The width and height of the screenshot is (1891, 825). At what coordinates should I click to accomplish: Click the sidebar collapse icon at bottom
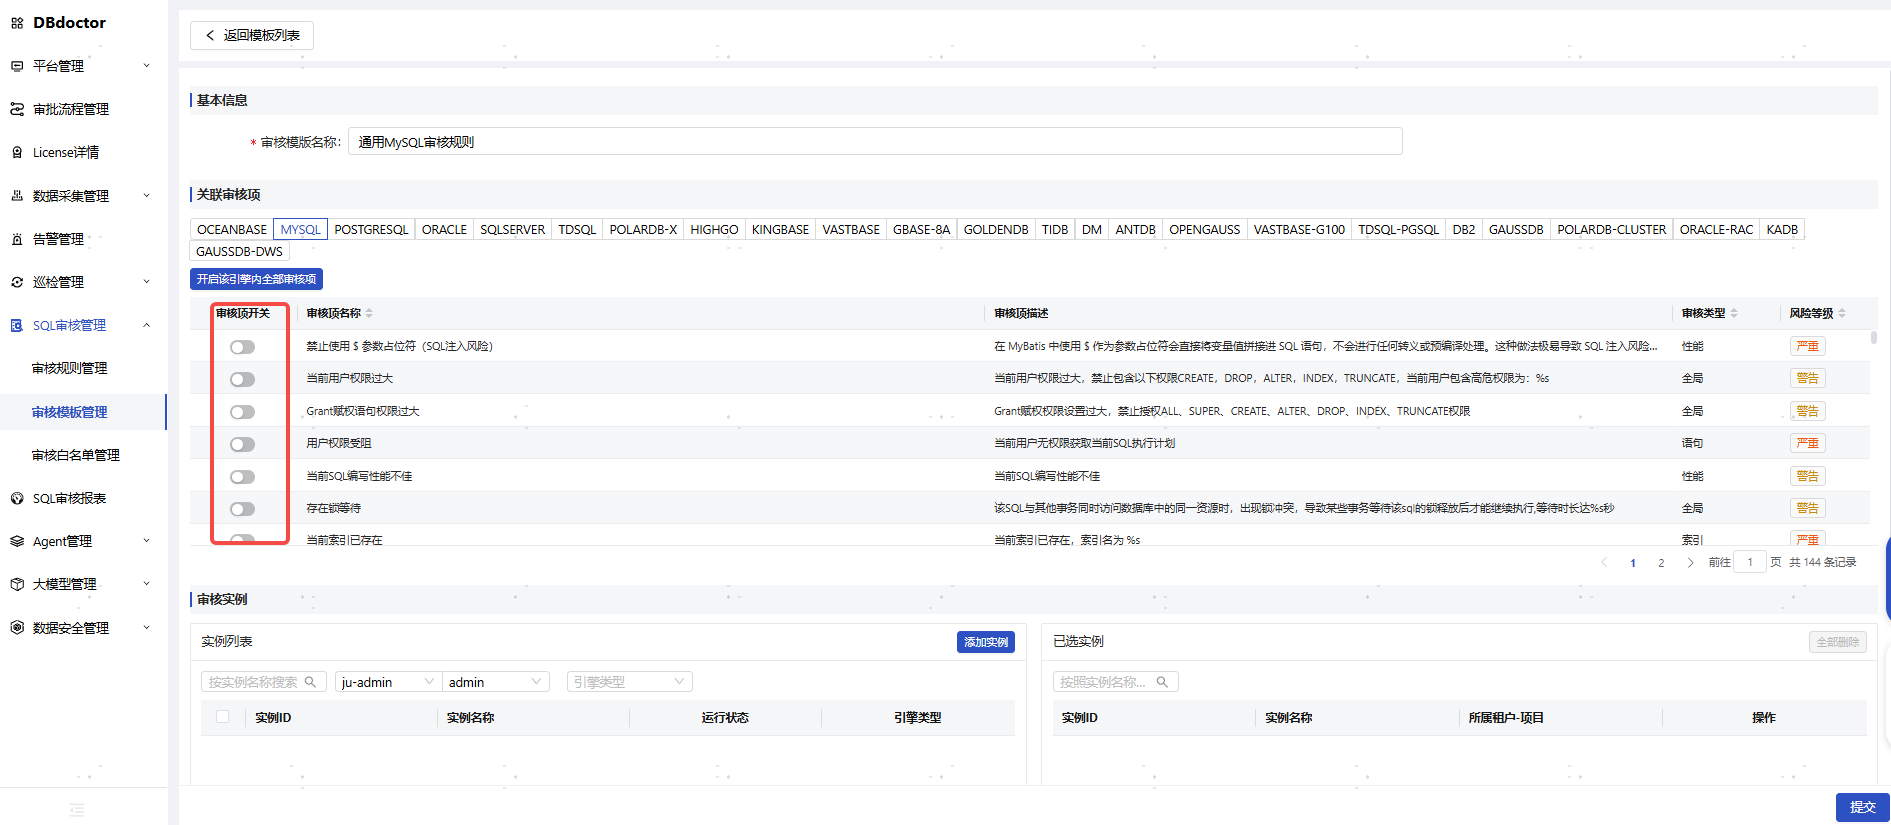77,809
